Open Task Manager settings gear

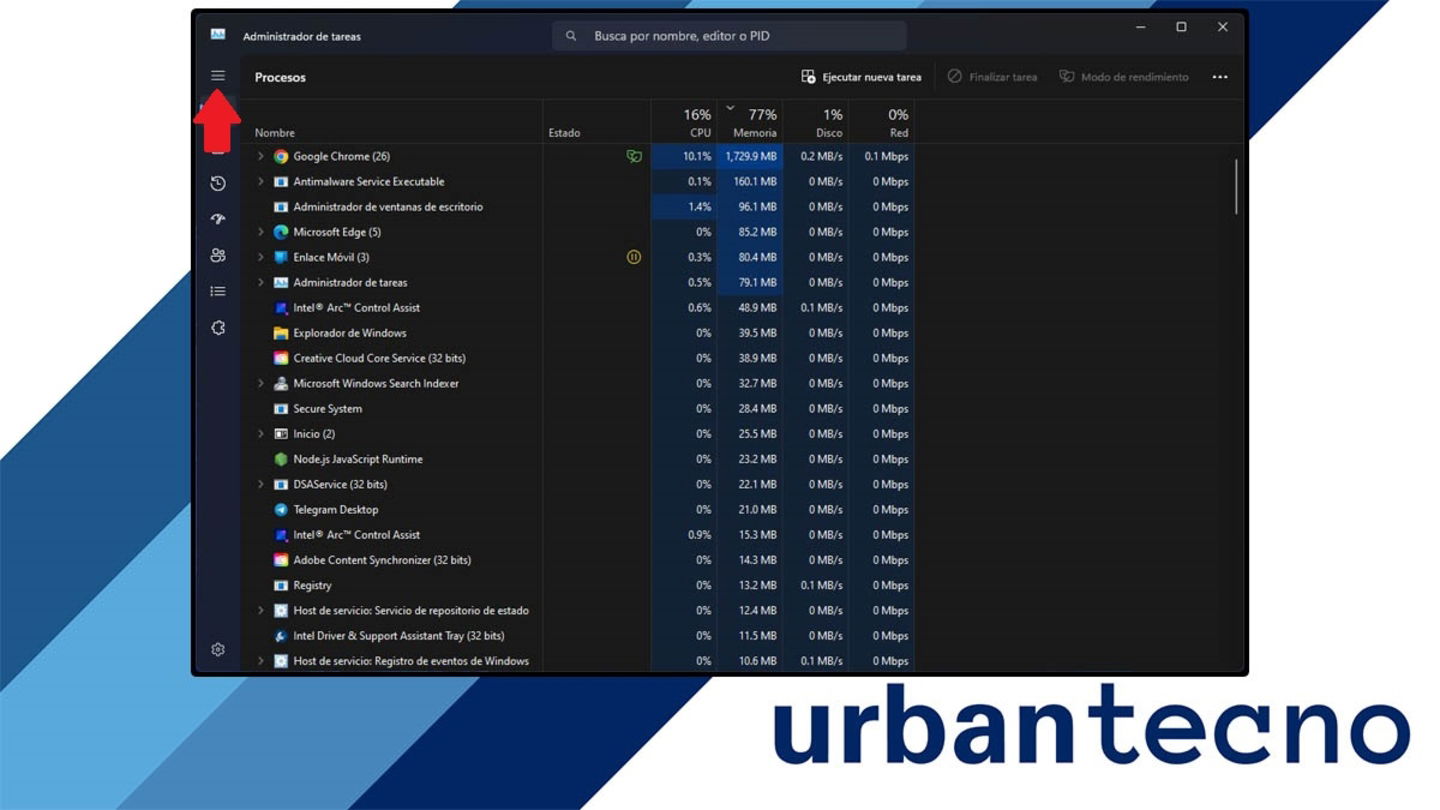click(218, 650)
